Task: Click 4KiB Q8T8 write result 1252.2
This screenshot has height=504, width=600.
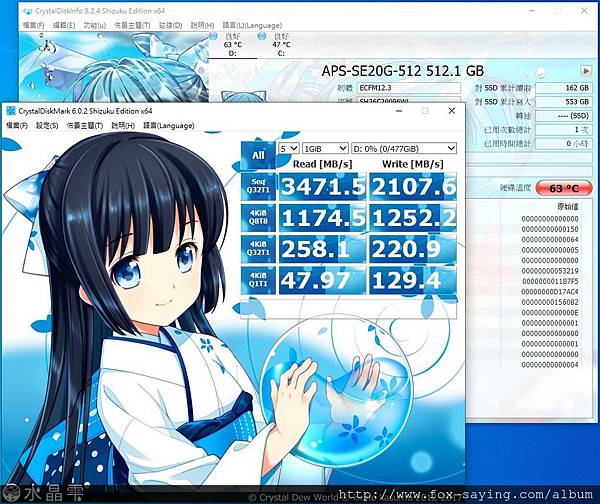Action: [413, 218]
